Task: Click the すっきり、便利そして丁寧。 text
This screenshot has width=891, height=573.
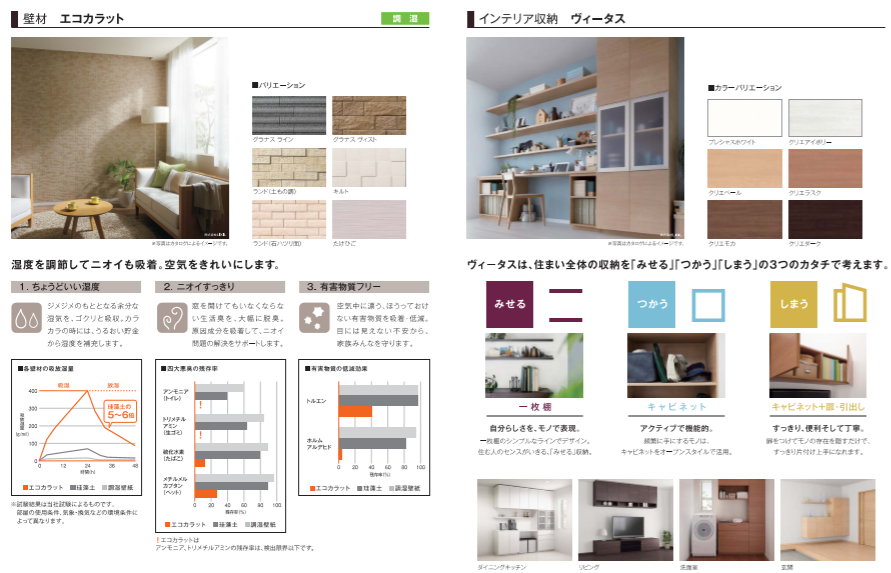Action: coord(818,428)
